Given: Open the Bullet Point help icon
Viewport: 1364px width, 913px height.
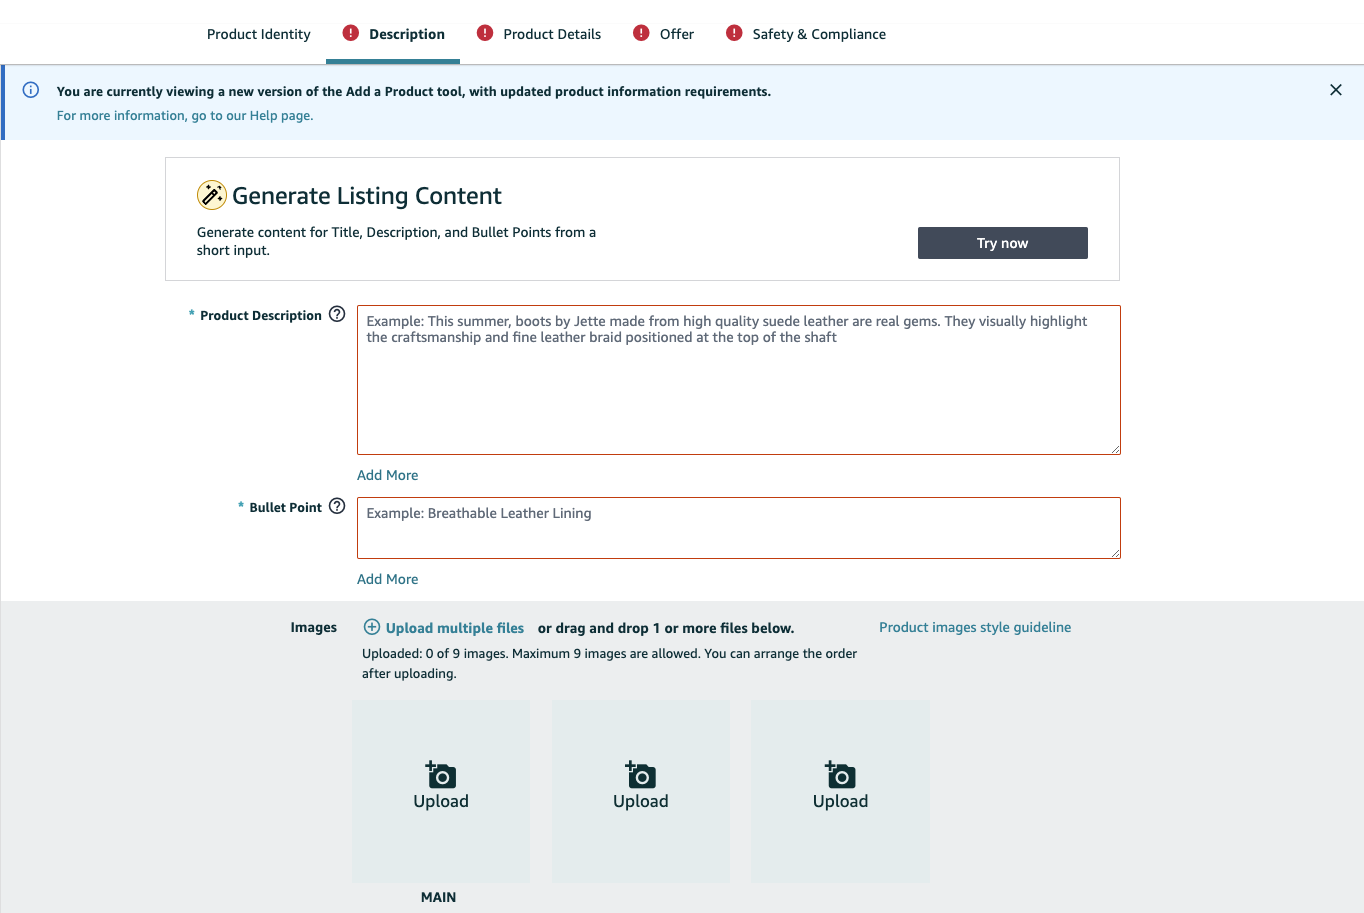Looking at the screenshot, I should pyautogui.click(x=337, y=506).
